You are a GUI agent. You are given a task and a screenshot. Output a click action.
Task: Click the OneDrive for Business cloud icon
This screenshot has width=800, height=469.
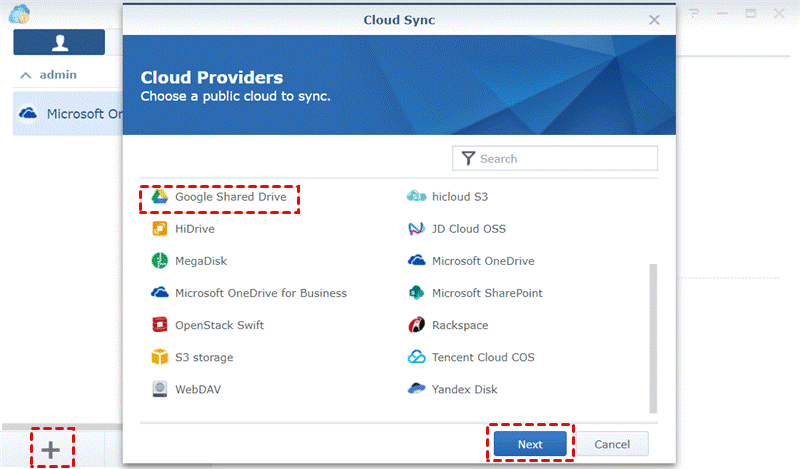(160, 292)
